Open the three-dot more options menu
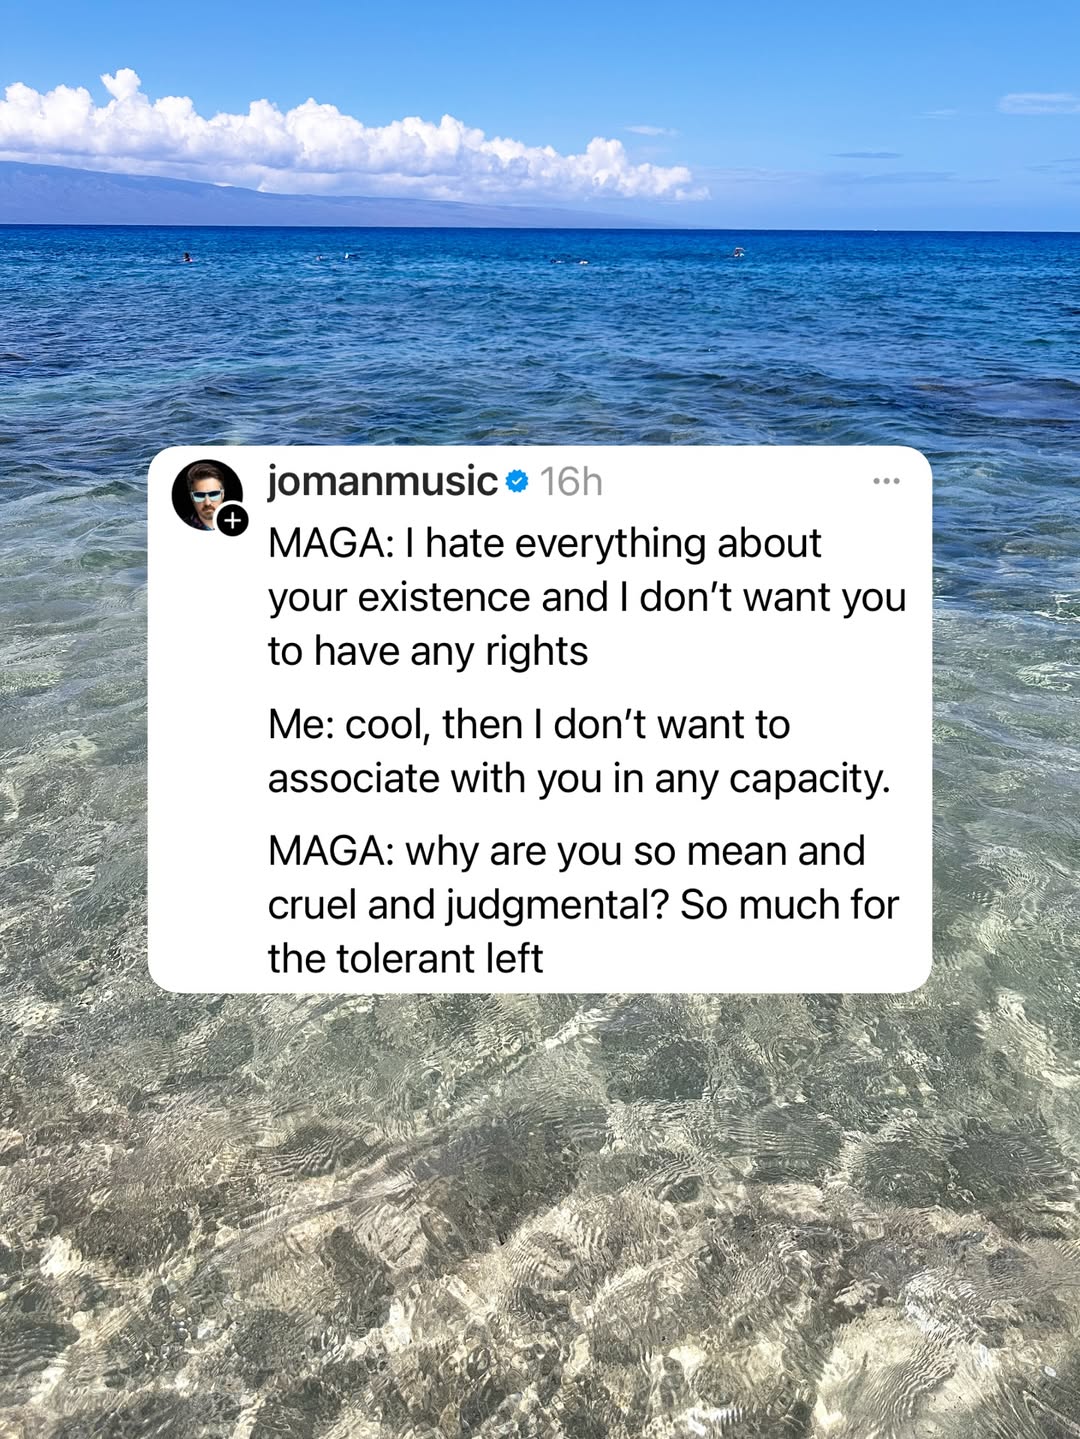 point(886,481)
